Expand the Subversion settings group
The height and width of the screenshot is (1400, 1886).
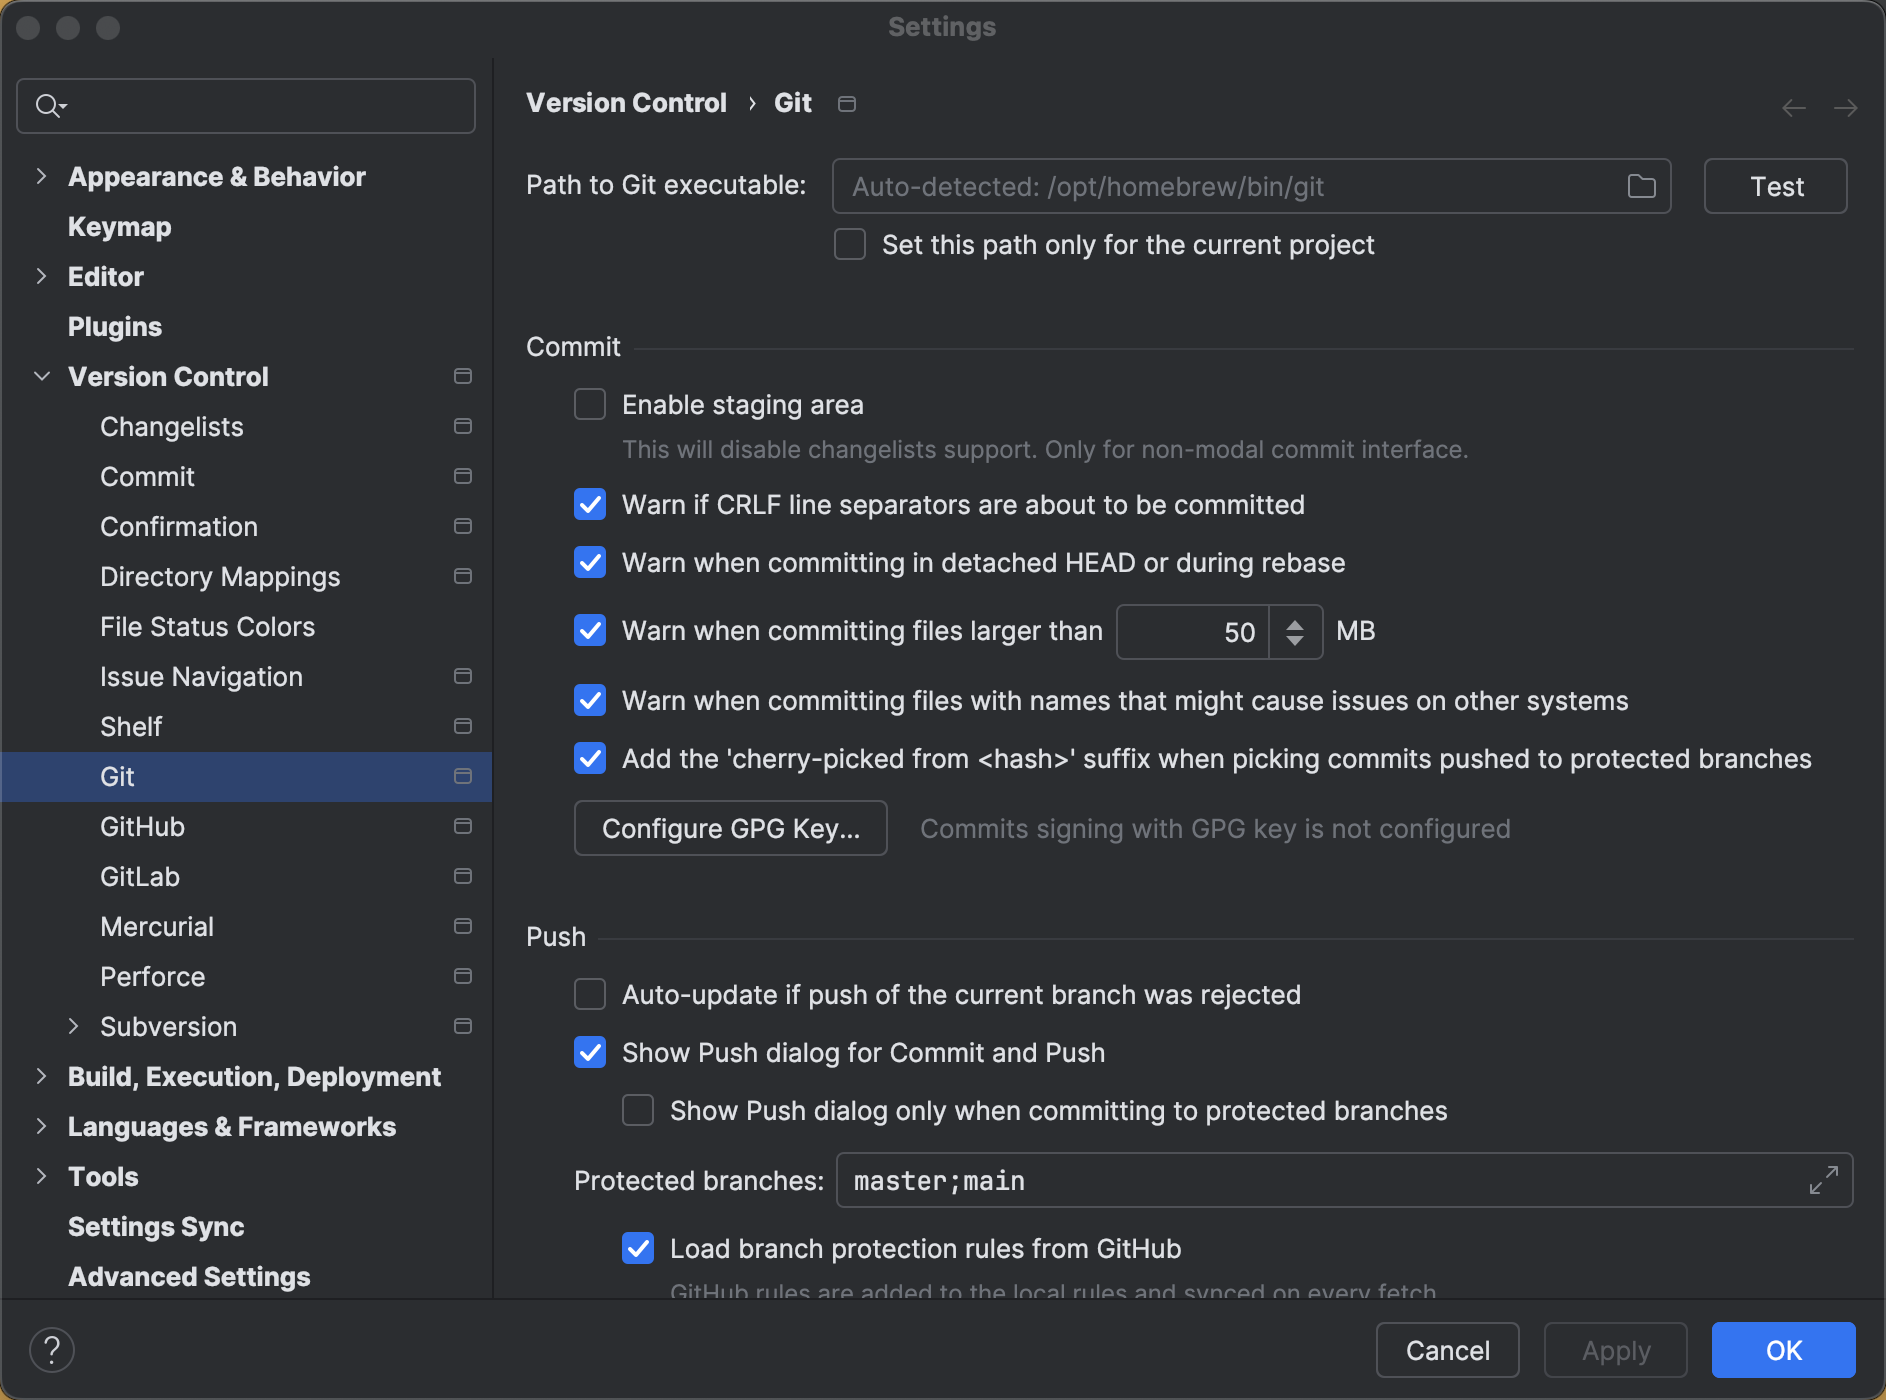pos(73,1026)
